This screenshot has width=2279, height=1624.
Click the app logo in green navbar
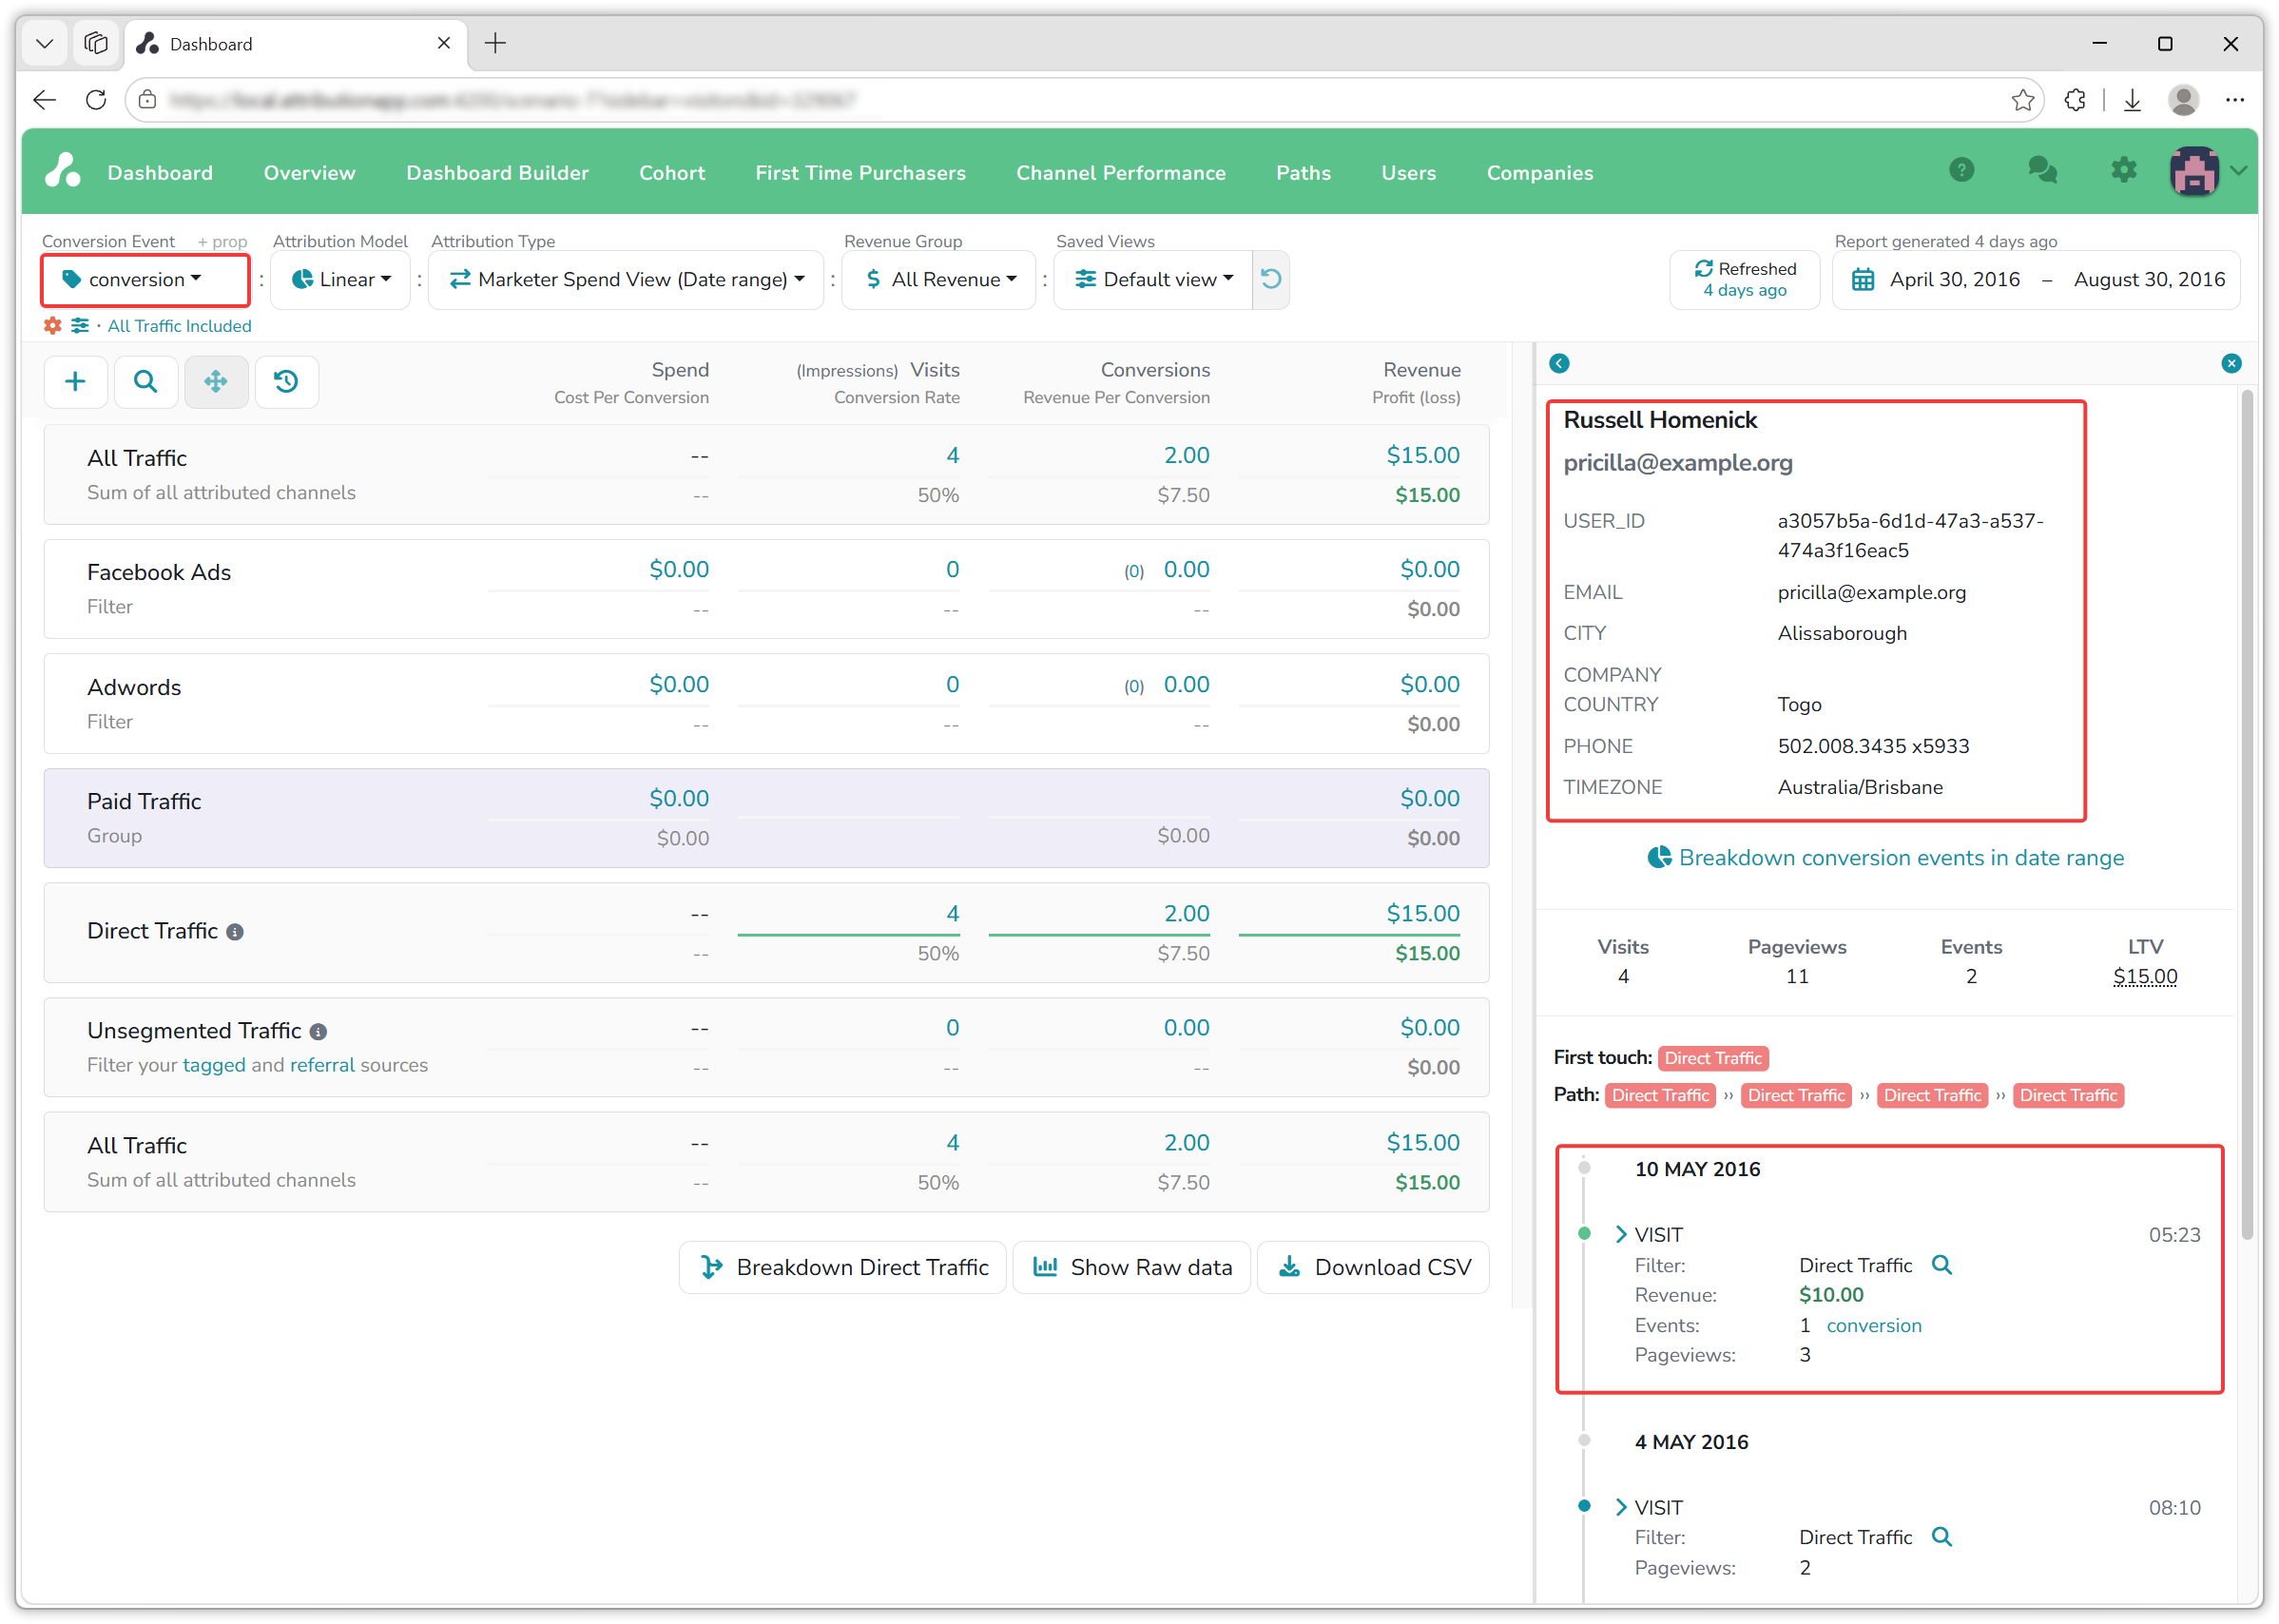63,171
